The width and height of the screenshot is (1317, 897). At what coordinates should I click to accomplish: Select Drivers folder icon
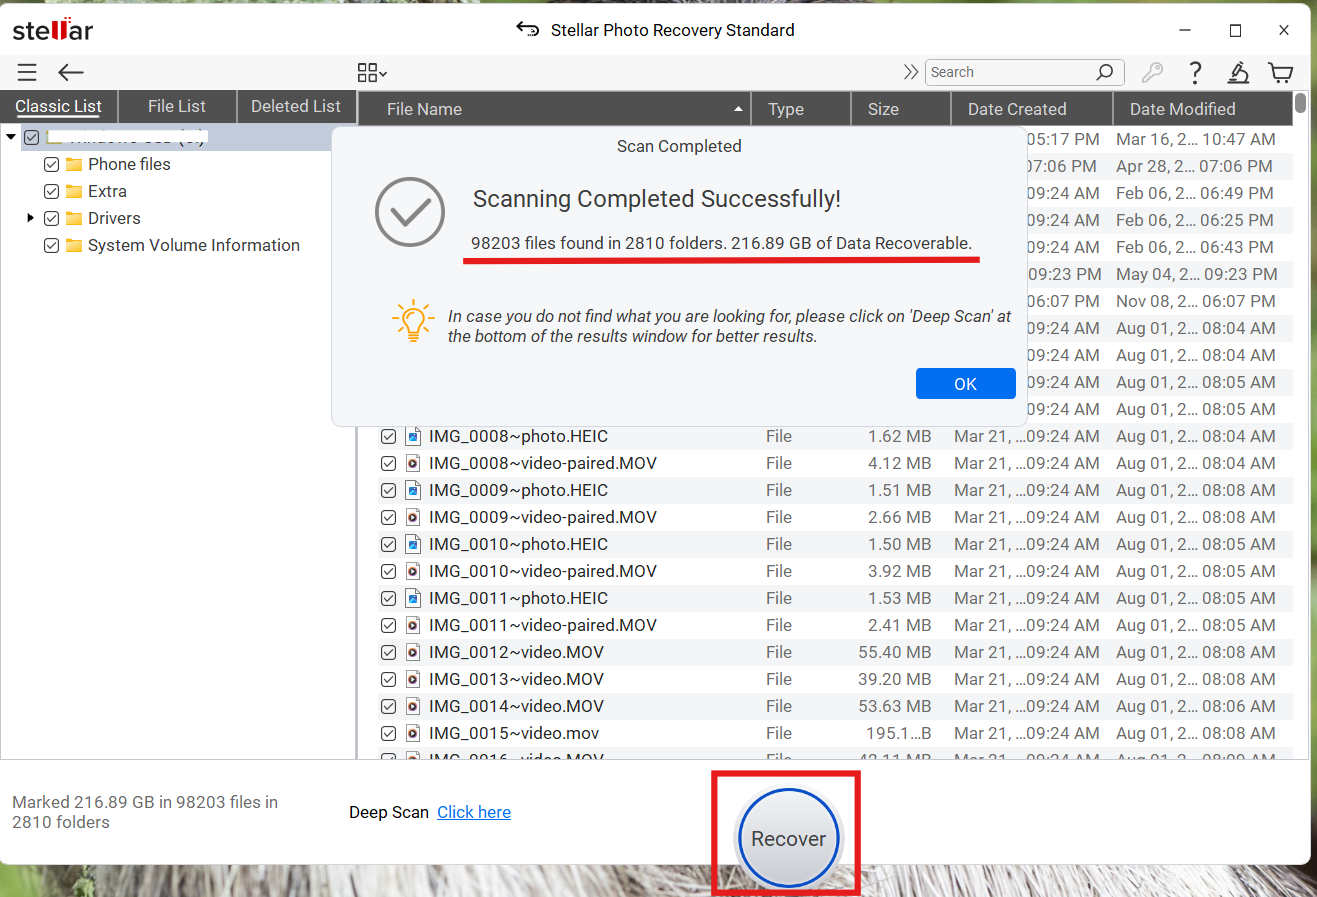(74, 218)
